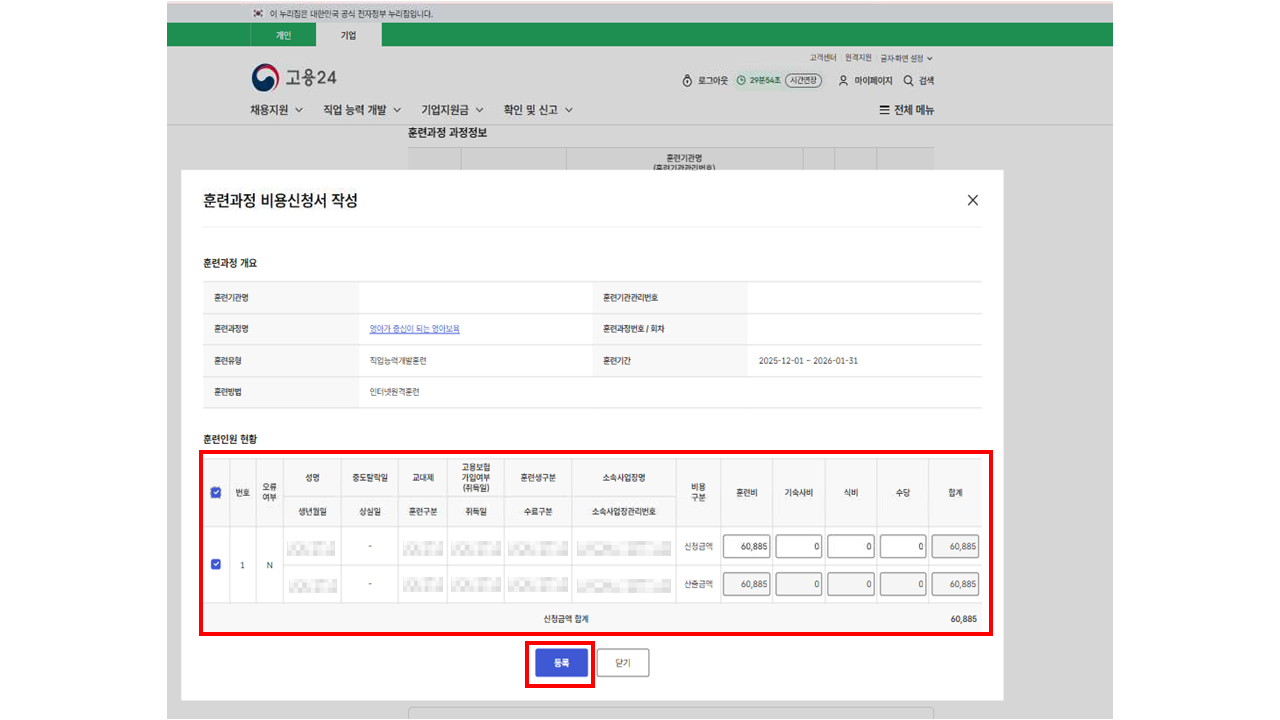Switch to the 개인 tab

tap(283, 35)
